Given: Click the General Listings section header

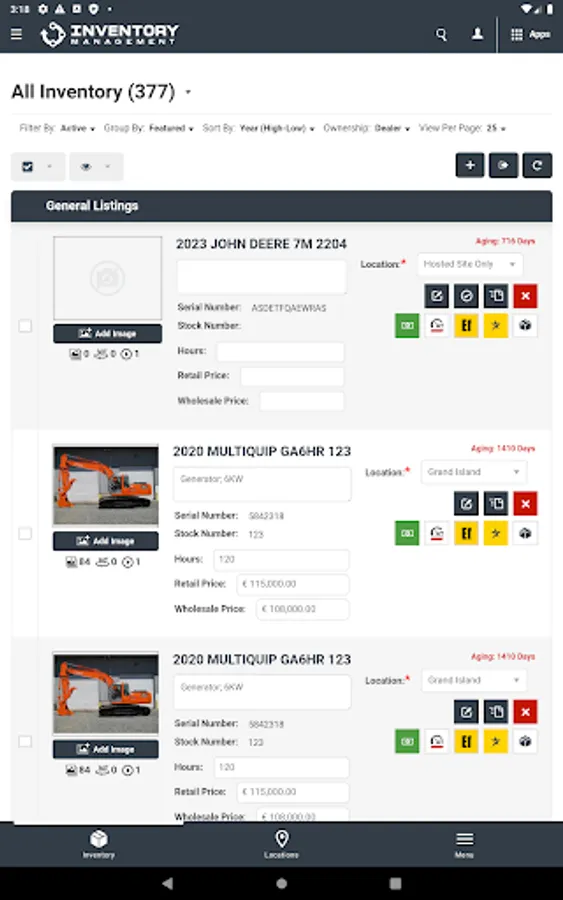Looking at the screenshot, I should click(281, 206).
